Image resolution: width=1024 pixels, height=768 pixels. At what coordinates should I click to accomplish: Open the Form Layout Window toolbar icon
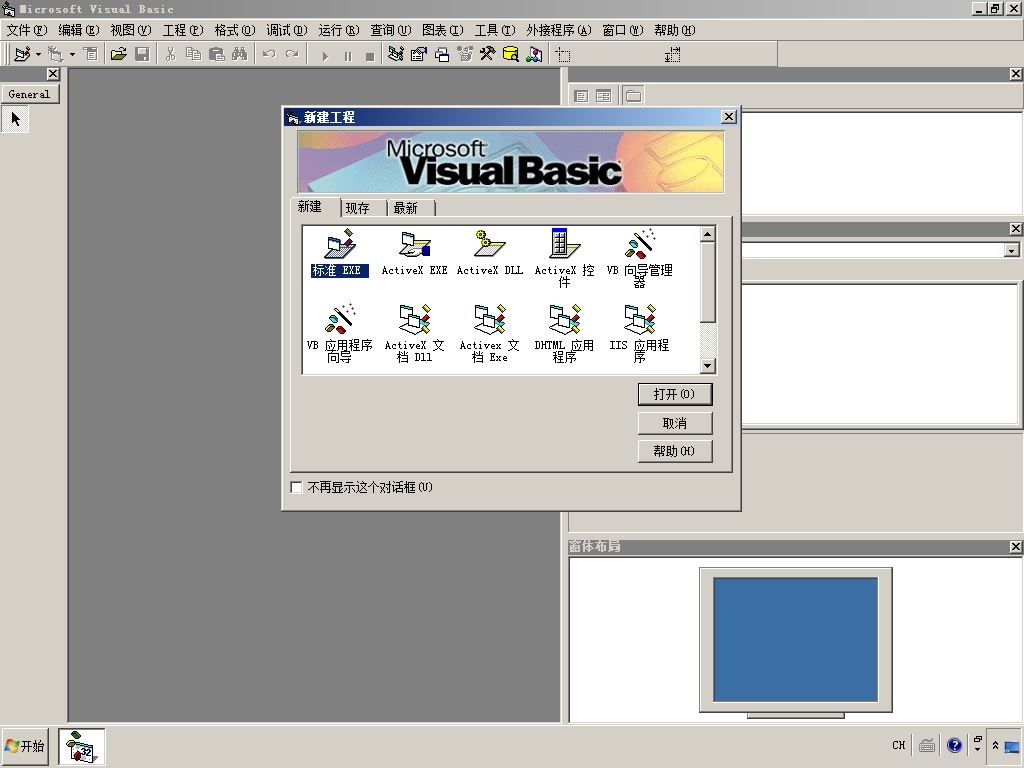442,54
